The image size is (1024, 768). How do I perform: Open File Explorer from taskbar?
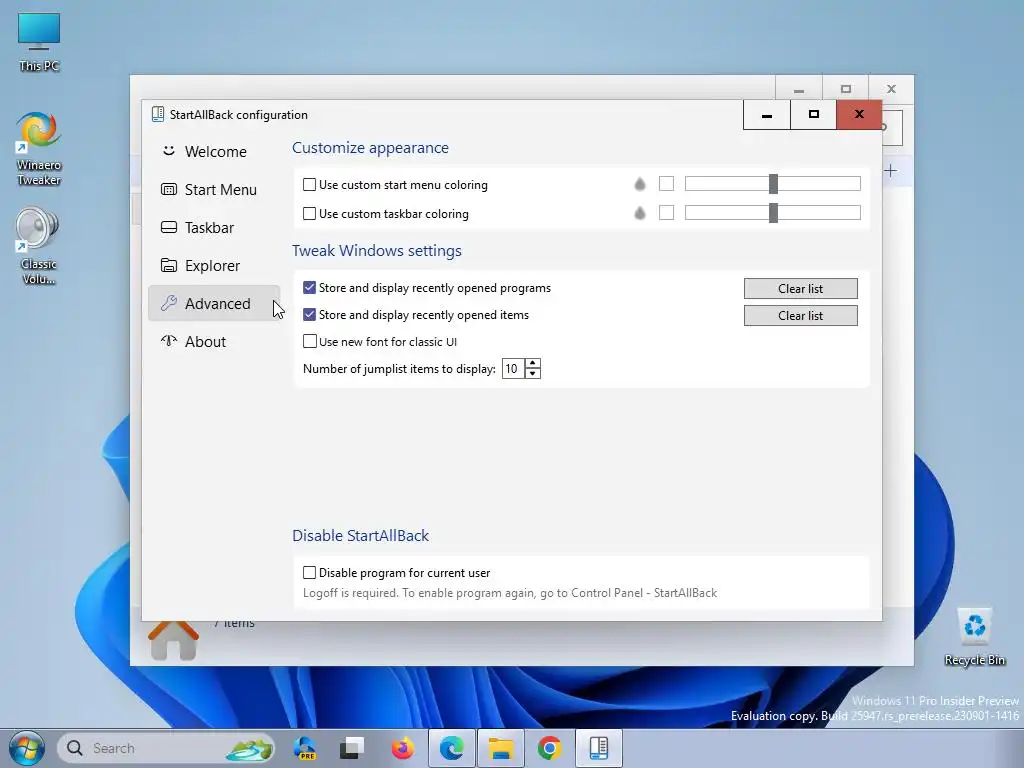[x=501, y=748]
